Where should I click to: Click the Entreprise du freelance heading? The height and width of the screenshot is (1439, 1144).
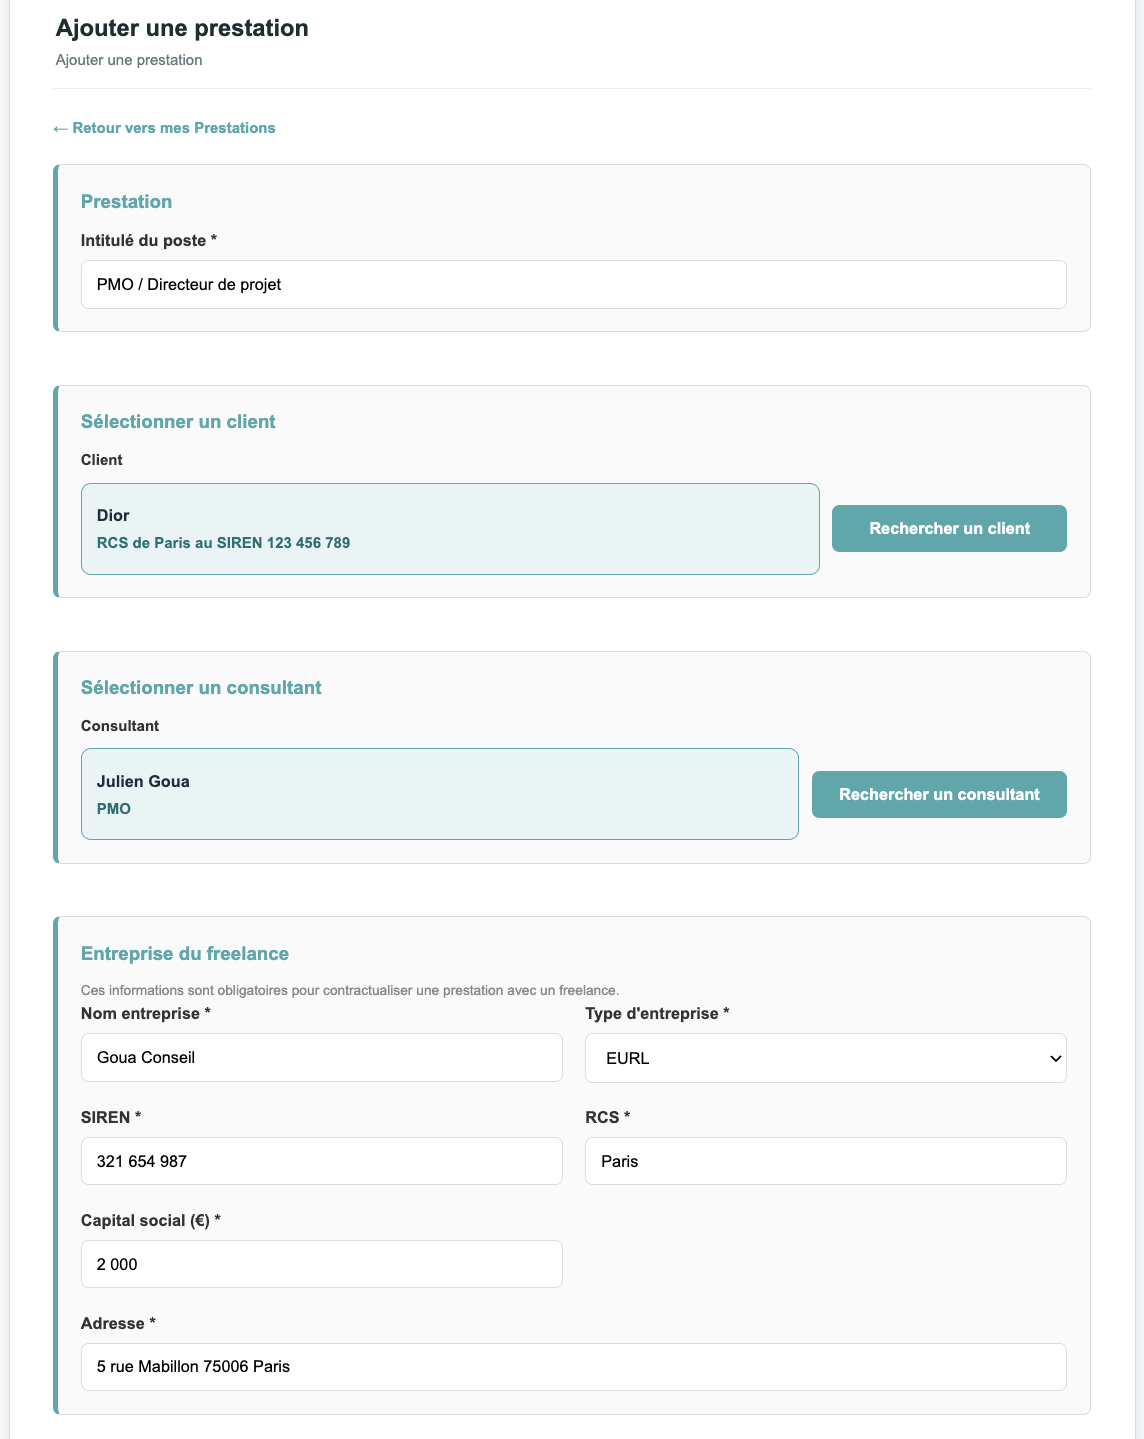click(185, 954)
